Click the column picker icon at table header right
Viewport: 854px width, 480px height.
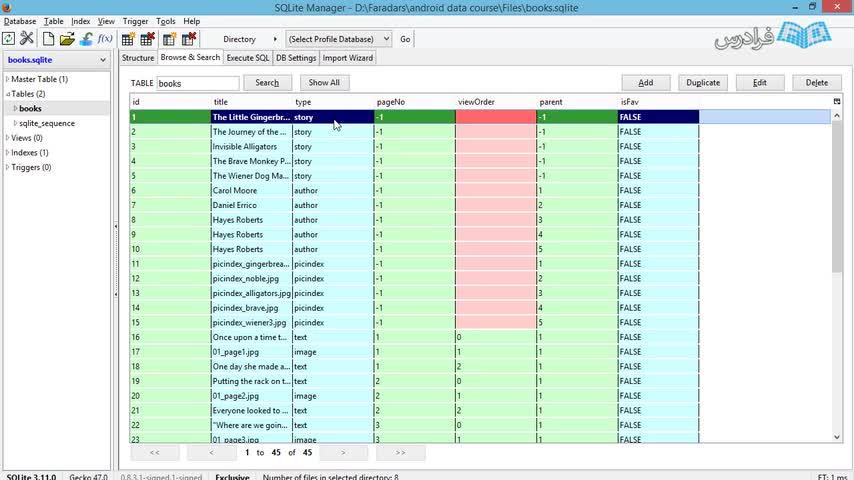(x=837, y=101)
